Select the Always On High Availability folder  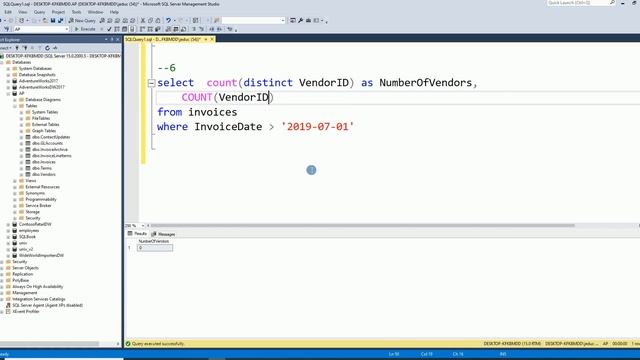coord(38,287)
